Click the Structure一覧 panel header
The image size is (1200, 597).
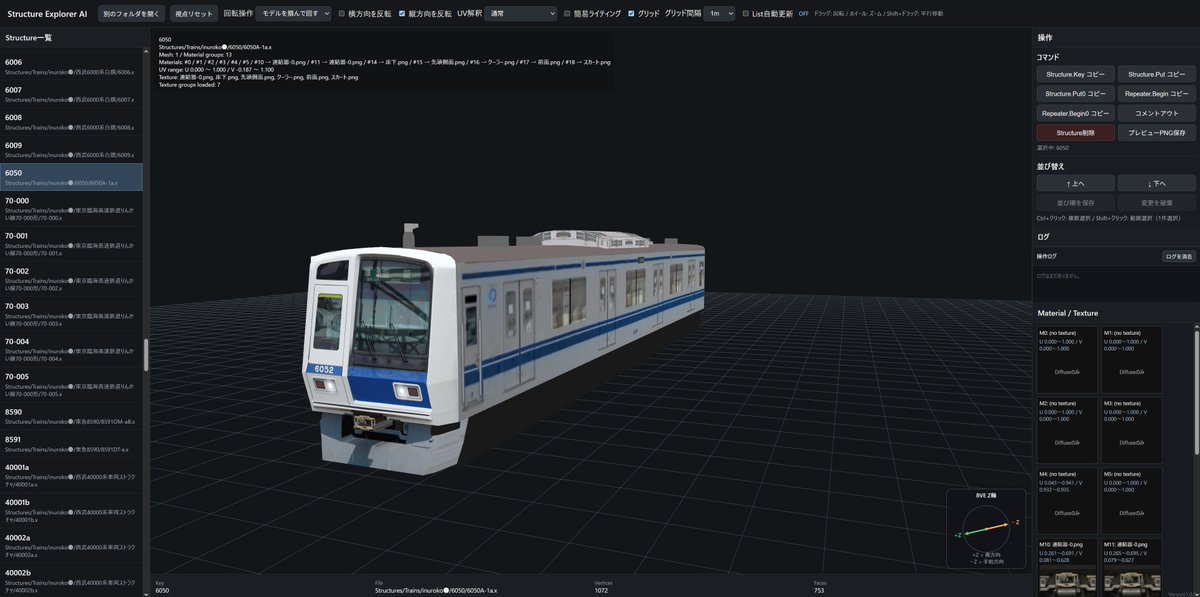(x=28, y=38)
